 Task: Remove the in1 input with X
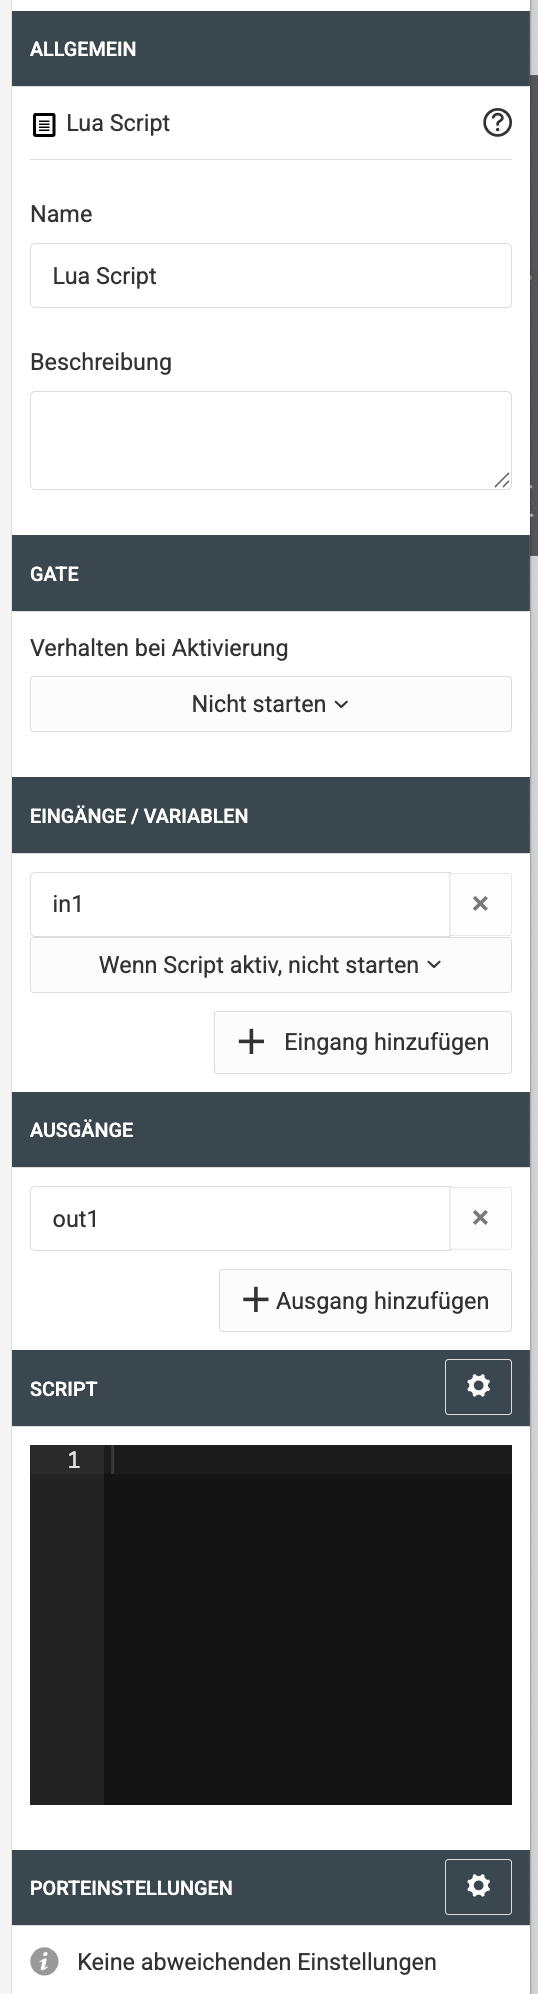pyautogui.click(x=481, y=904)
